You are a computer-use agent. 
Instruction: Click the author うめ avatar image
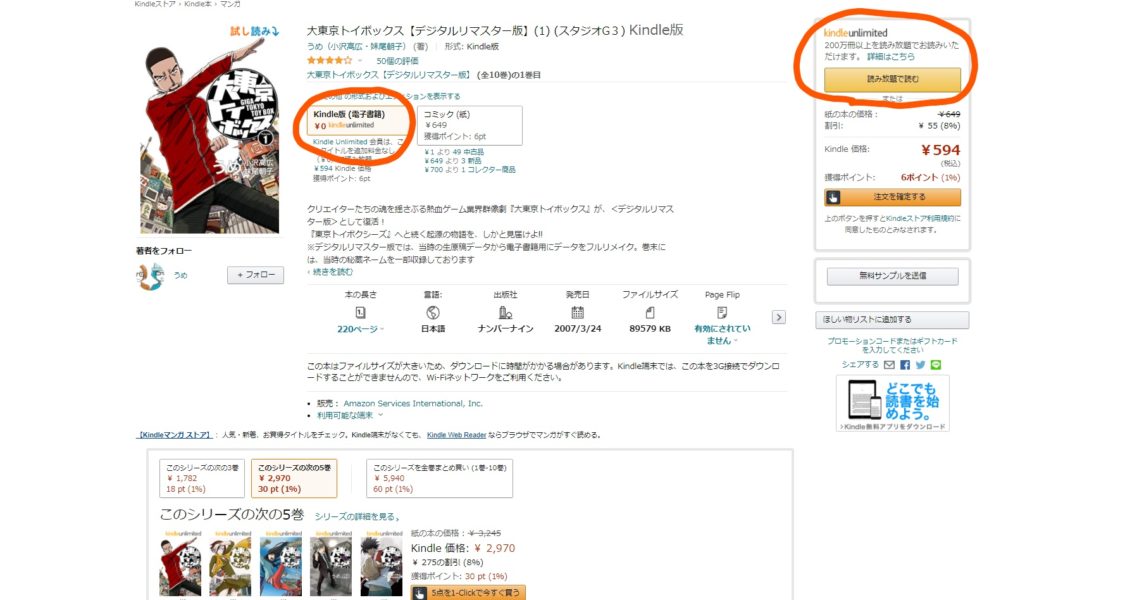pyautogui.click(x=151, y=277)
